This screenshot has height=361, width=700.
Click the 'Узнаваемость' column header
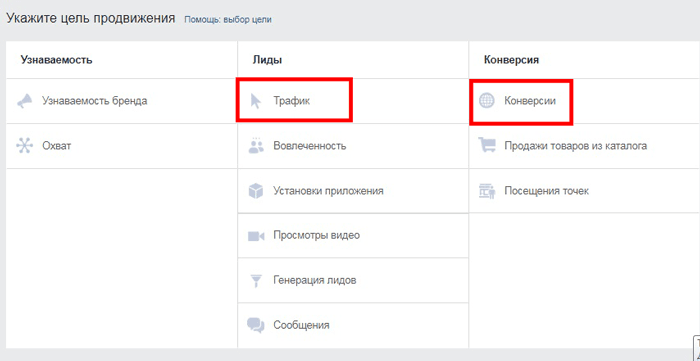[56, 60]
